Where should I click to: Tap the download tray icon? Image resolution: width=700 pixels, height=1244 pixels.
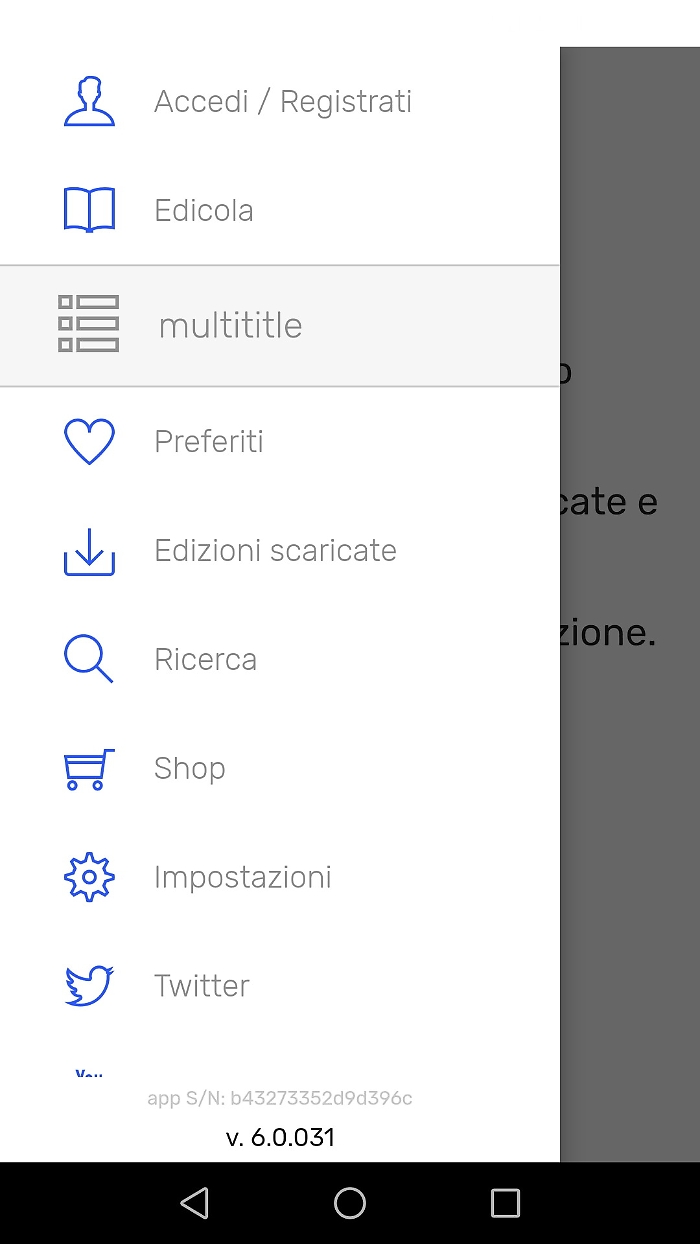click(x=89, y=551)
